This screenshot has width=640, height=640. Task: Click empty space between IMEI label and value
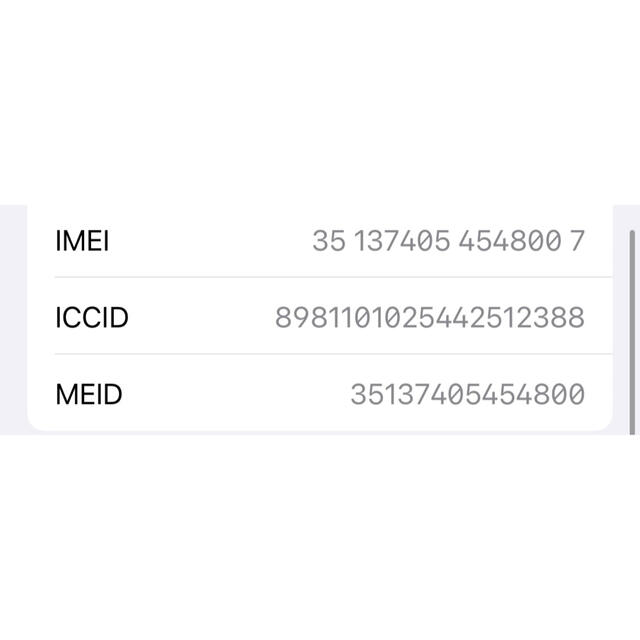(211, 241)
